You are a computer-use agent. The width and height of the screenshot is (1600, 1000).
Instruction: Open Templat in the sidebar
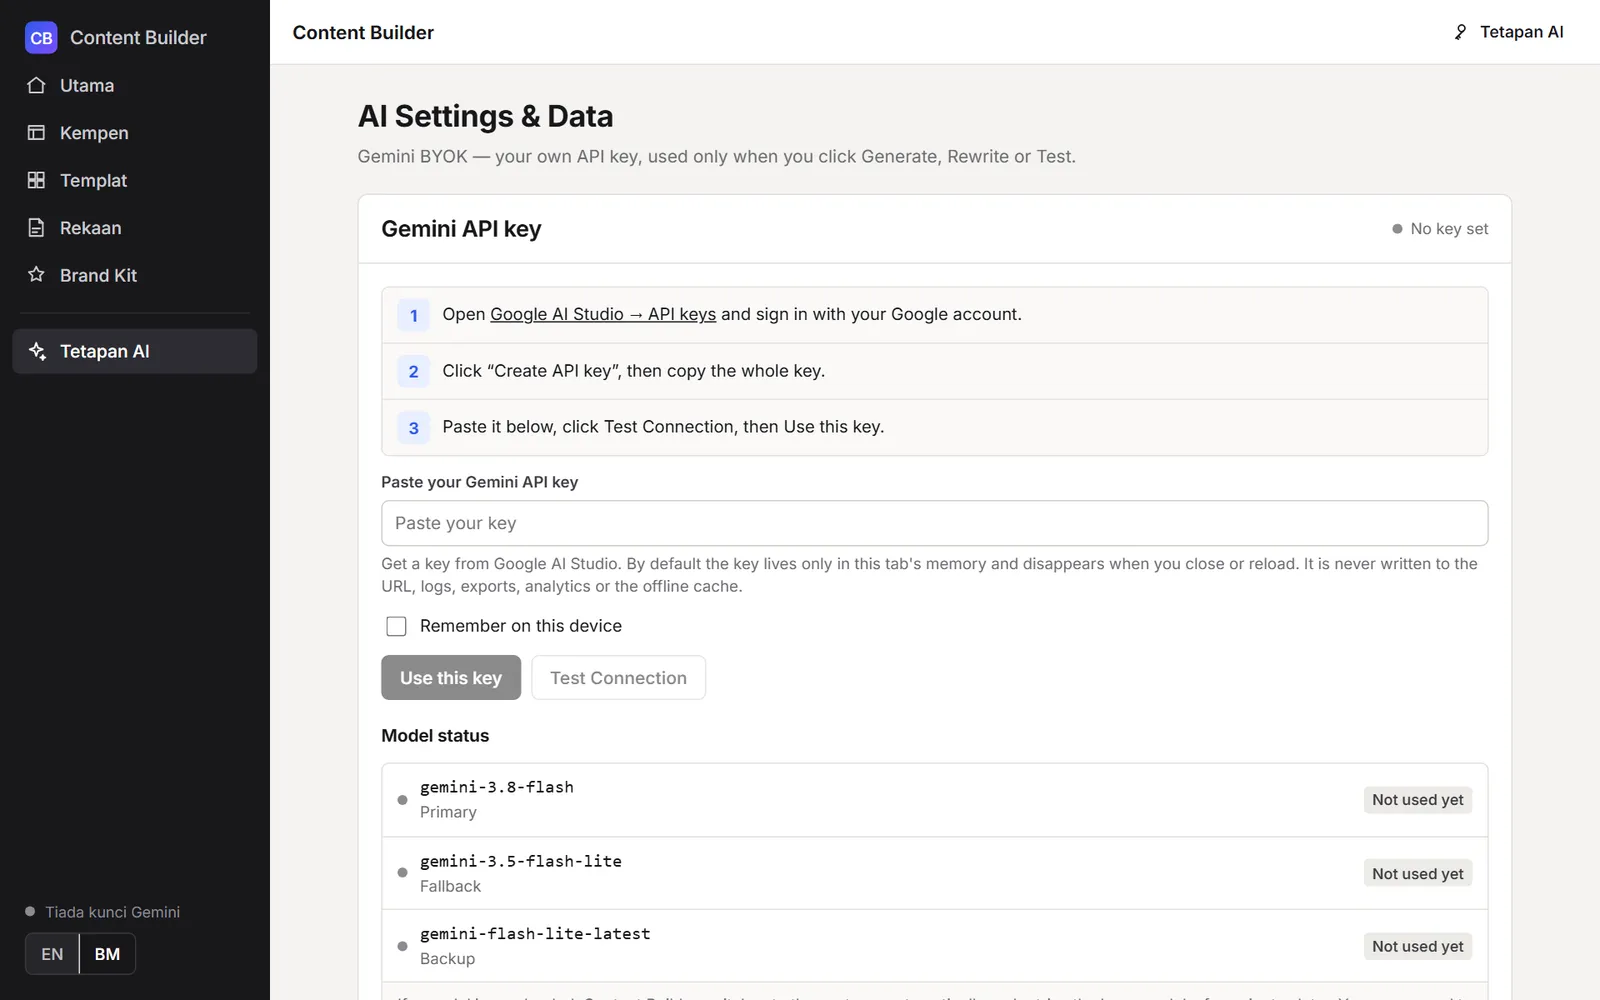pos(135,180)
